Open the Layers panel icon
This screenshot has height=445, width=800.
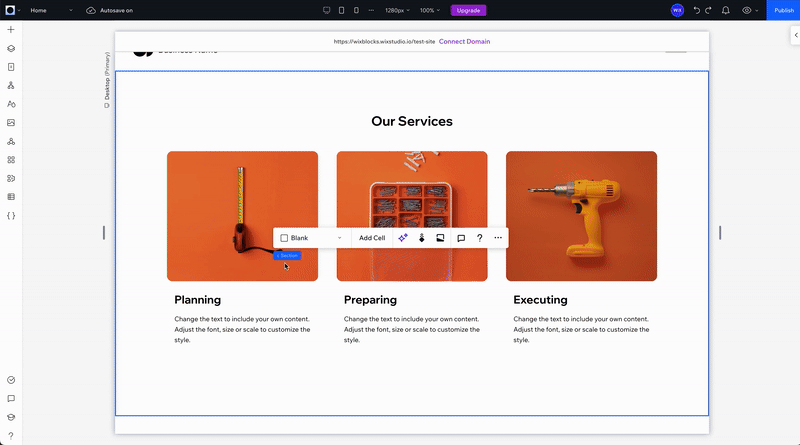click(x=11, y=48)
